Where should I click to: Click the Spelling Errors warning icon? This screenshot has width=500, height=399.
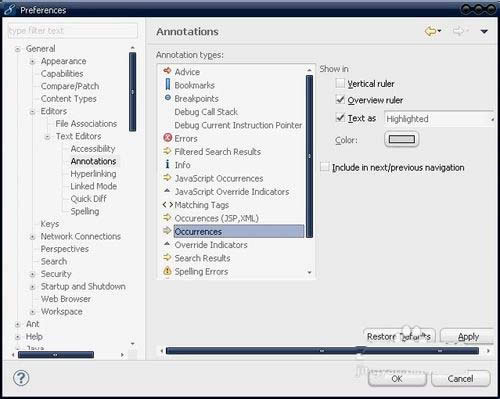coord(167,271)
